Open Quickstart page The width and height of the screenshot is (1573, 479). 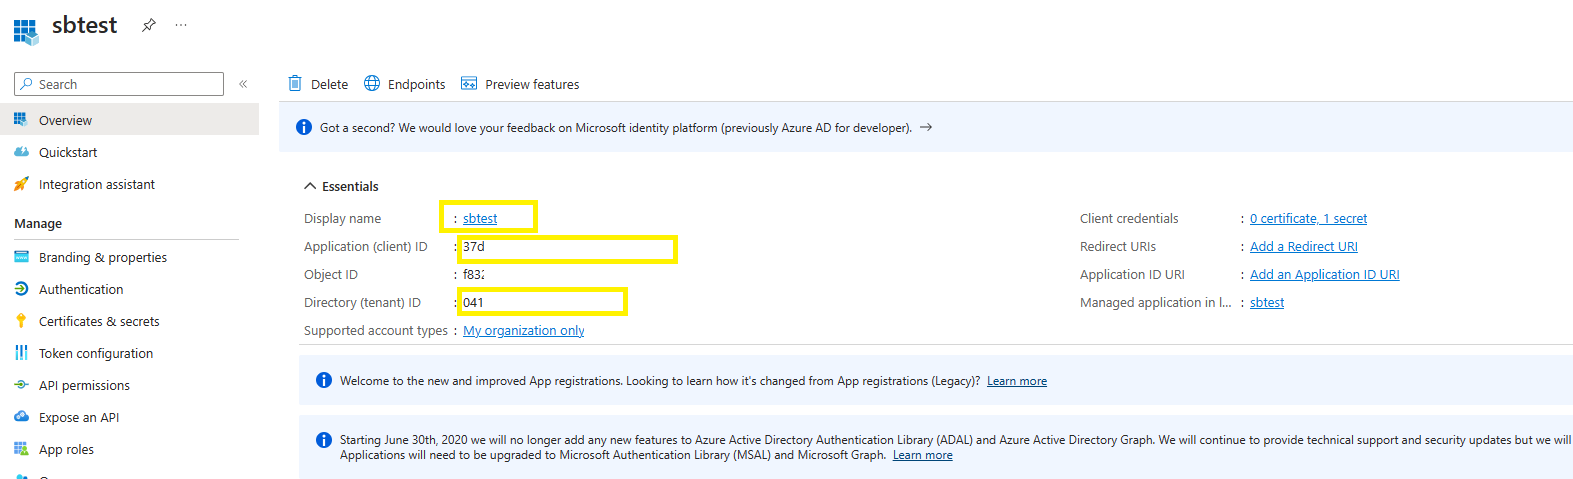click(x=68, y=152)
